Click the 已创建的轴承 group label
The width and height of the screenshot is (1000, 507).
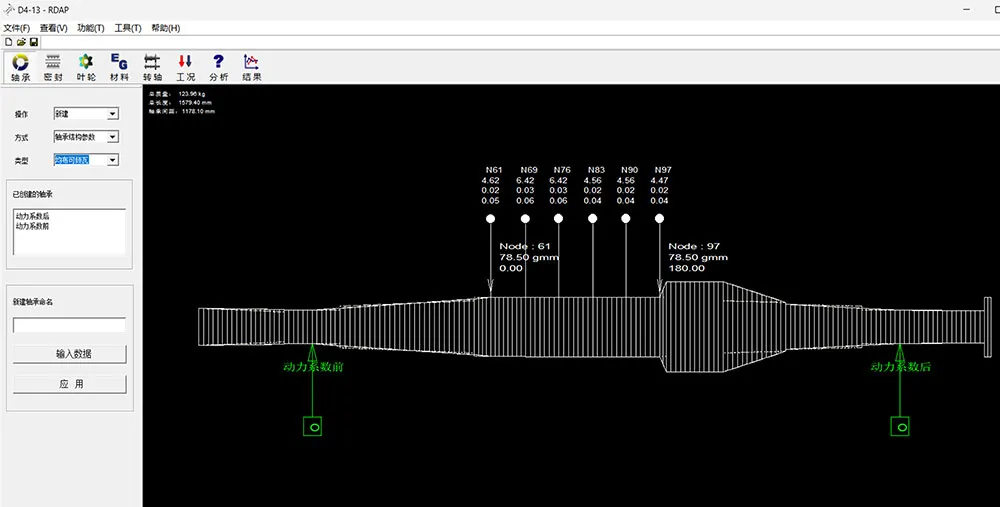33,195
